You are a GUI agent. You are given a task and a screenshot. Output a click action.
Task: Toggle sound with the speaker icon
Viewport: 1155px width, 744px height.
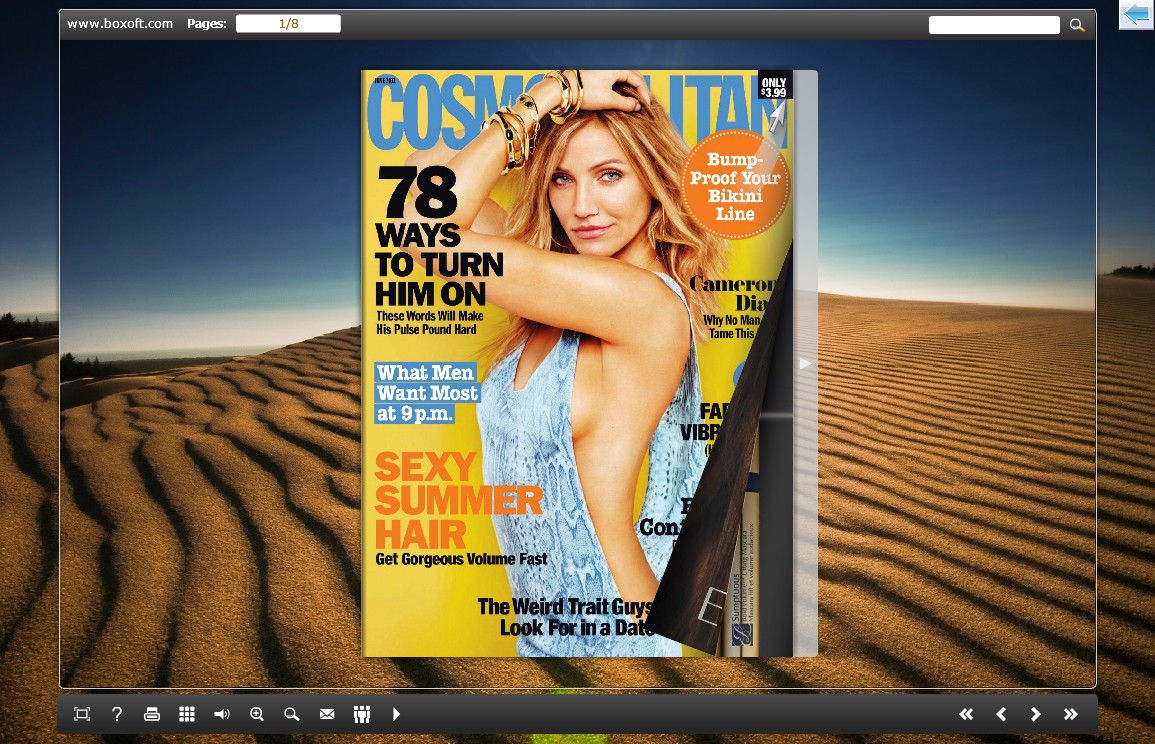click(x=222, y=714)
